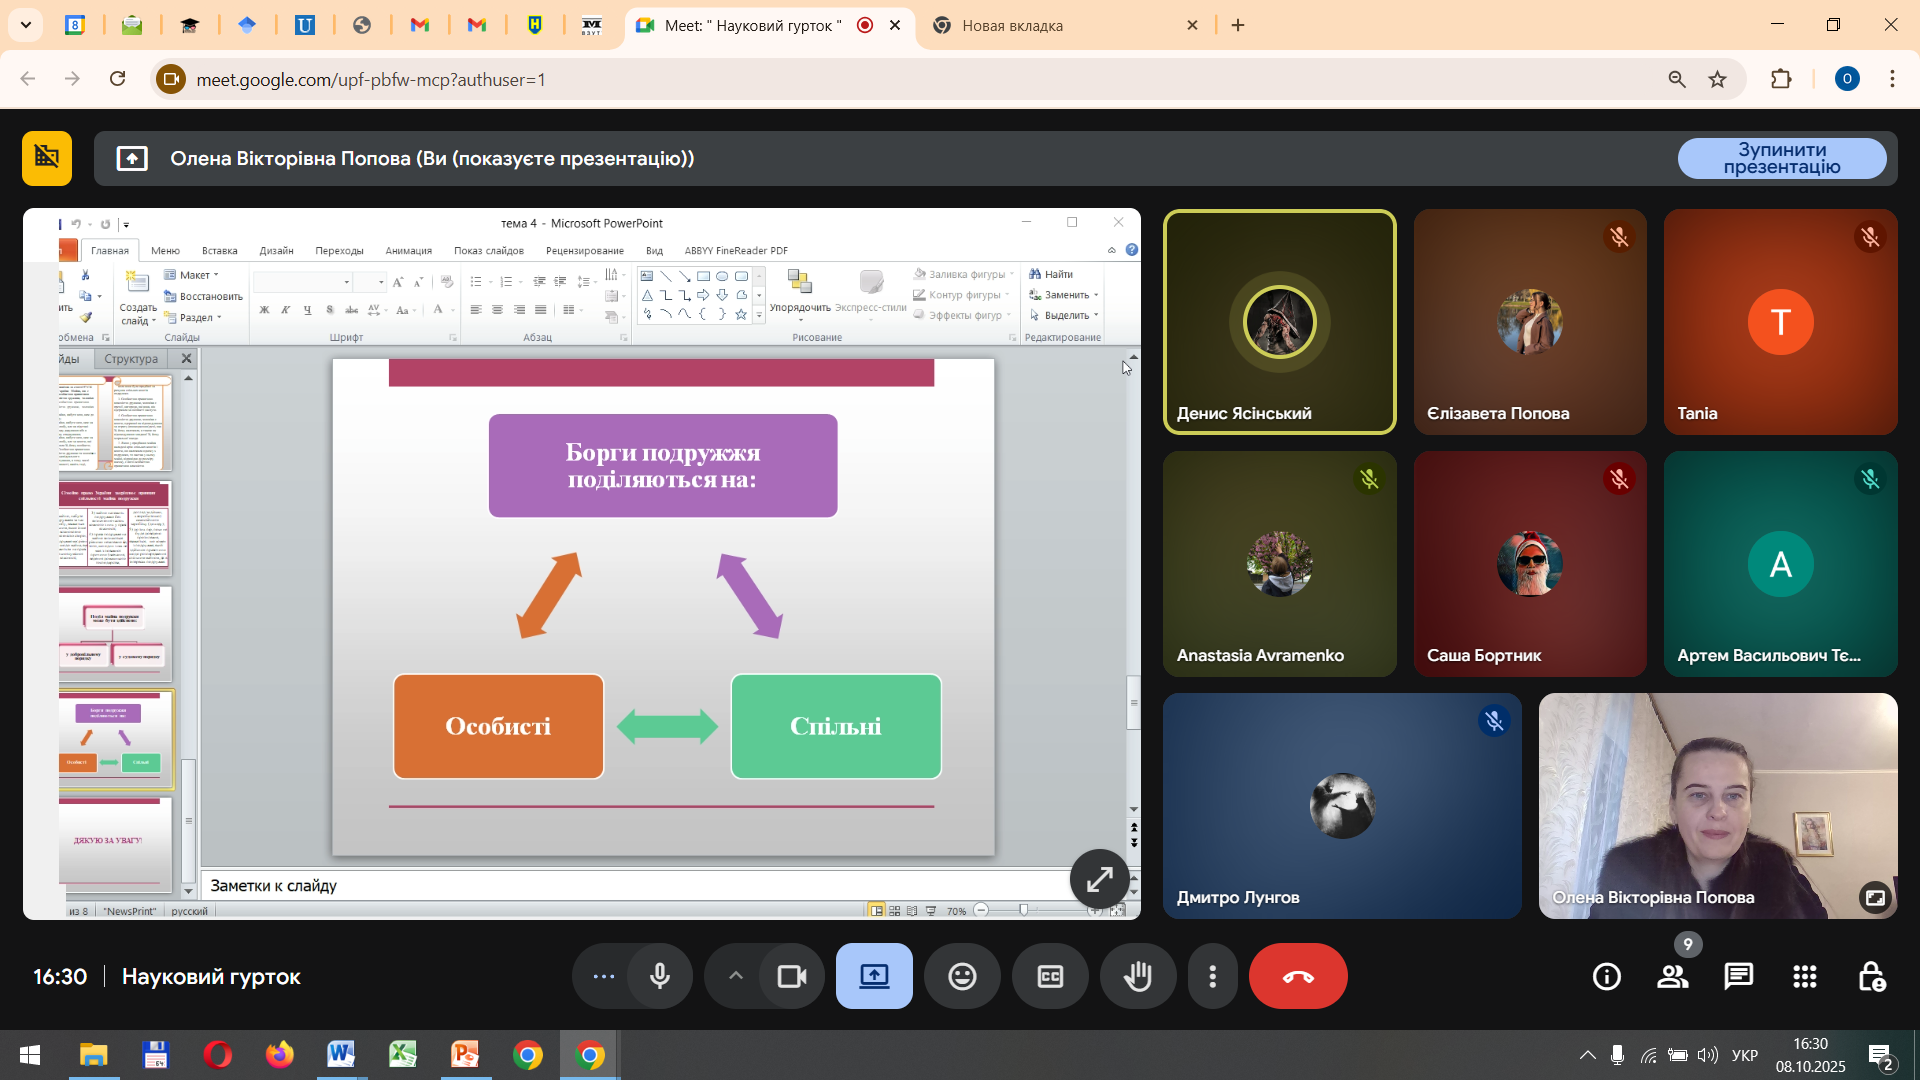Open emoji reactions in Meet toolbar
Viewport: 1920px width, 1080px height.
[x=962, y=977]
